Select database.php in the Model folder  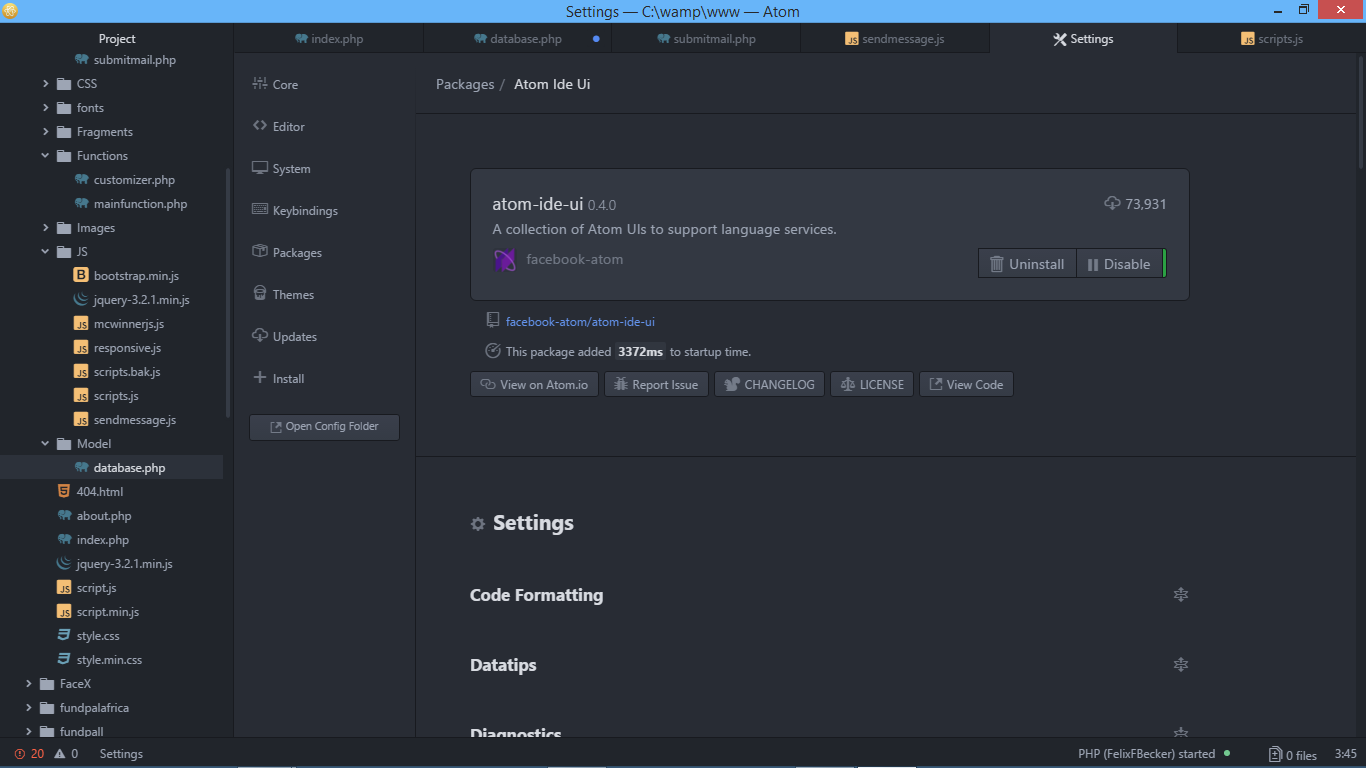[129, 467]
